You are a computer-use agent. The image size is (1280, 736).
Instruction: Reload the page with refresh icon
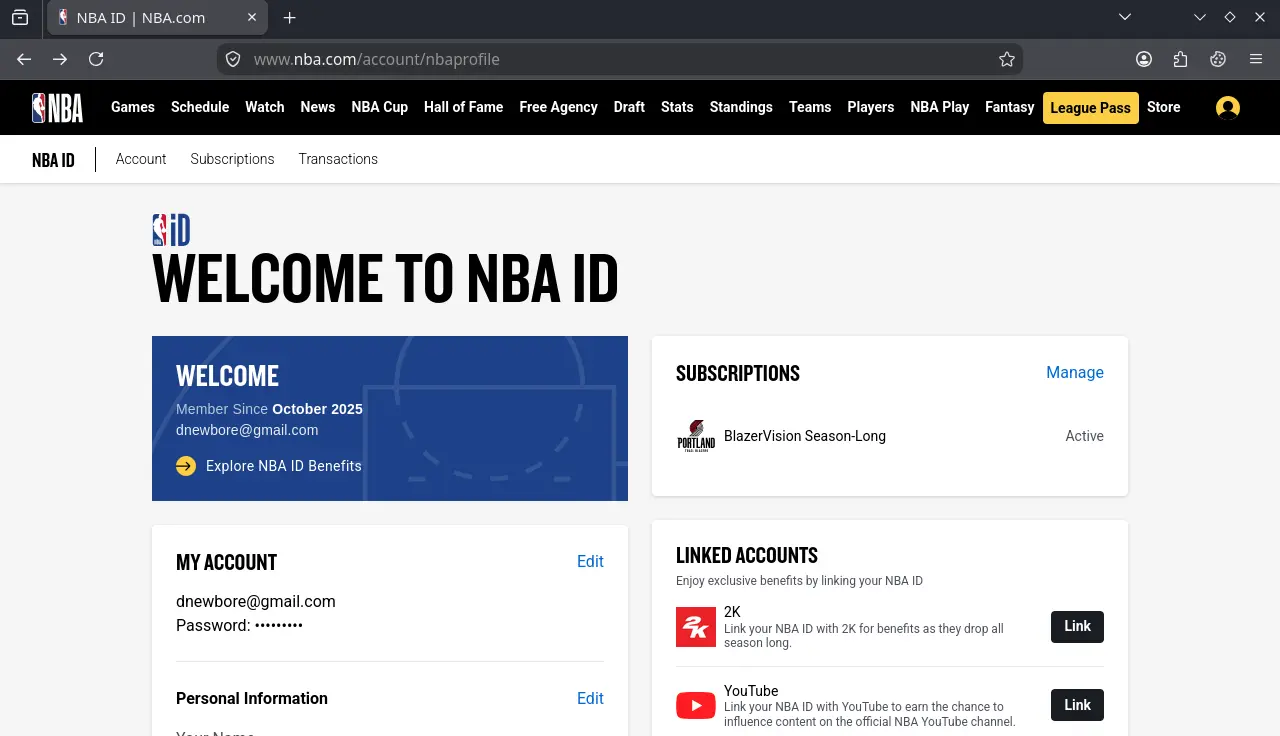point(96,59)
